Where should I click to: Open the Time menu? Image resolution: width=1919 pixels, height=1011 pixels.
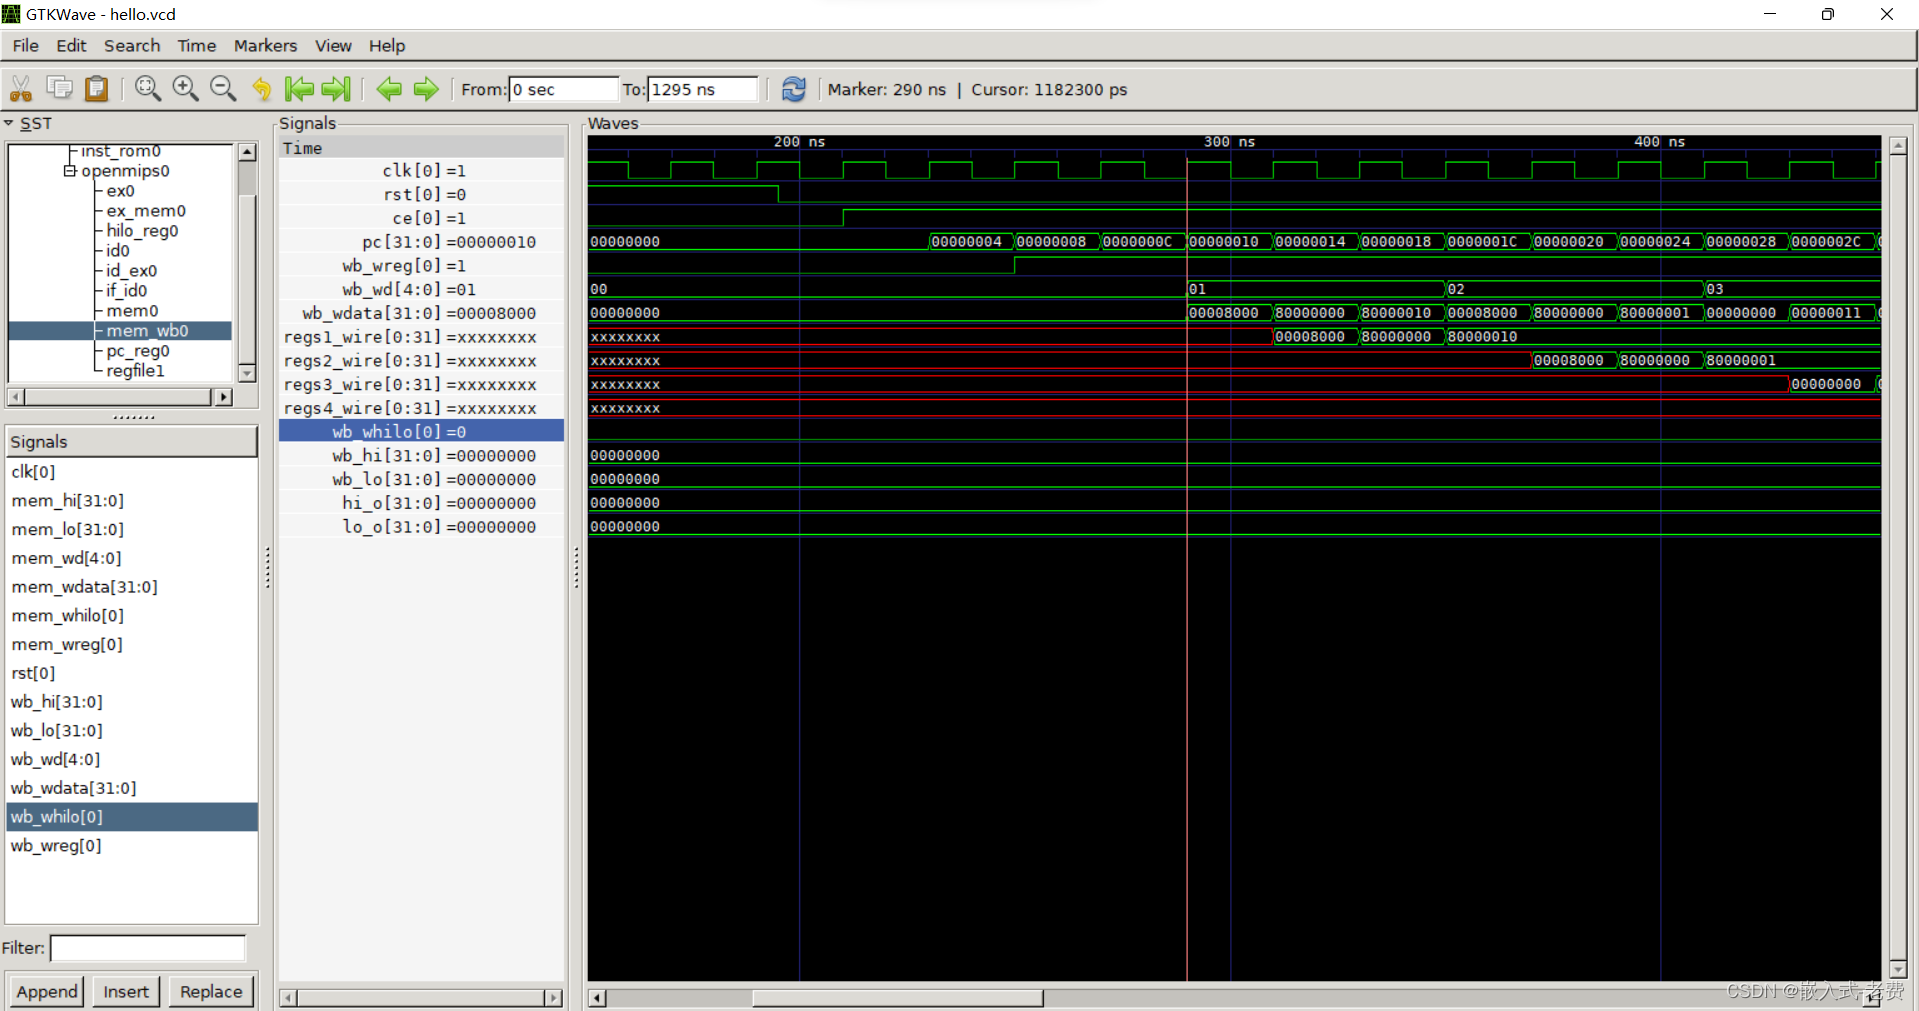(x=197, y=46)
